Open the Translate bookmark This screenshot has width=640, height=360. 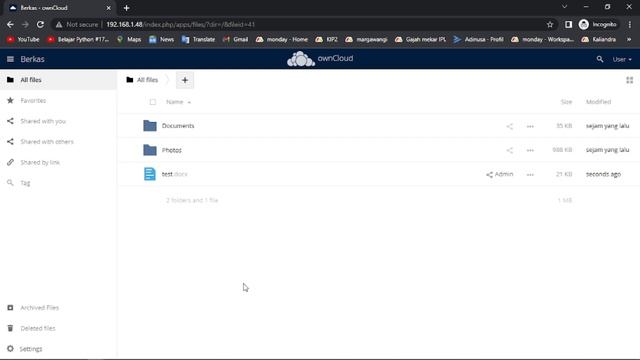click(198, 39)
